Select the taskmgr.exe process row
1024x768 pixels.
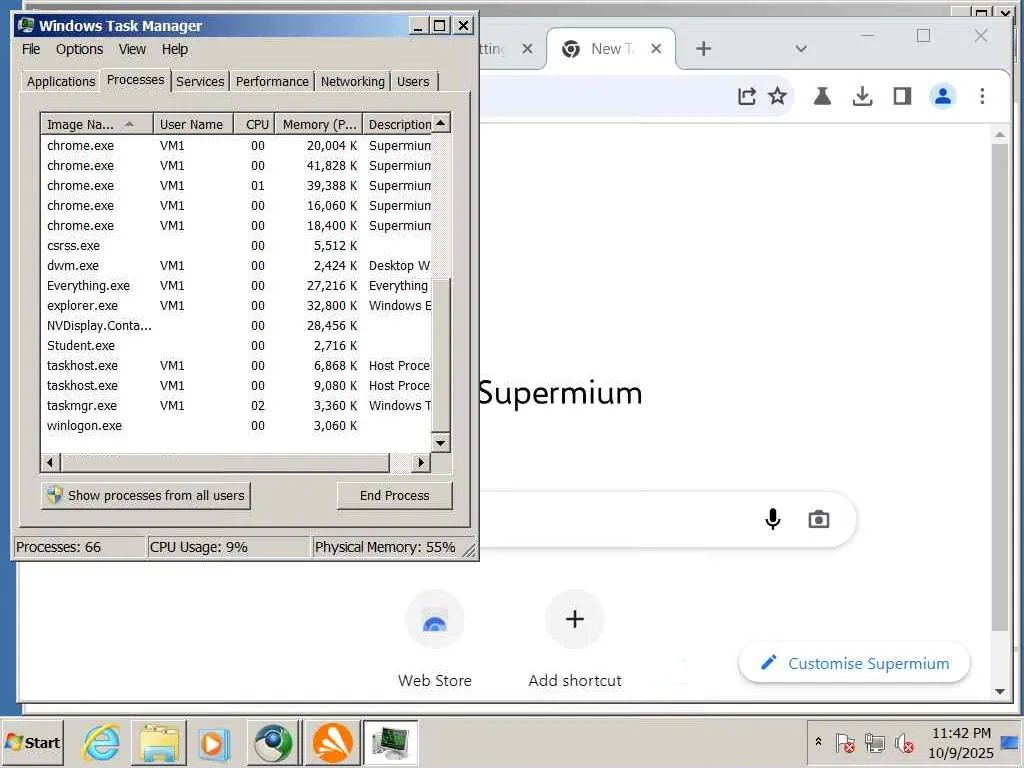(x=236, y=406)
